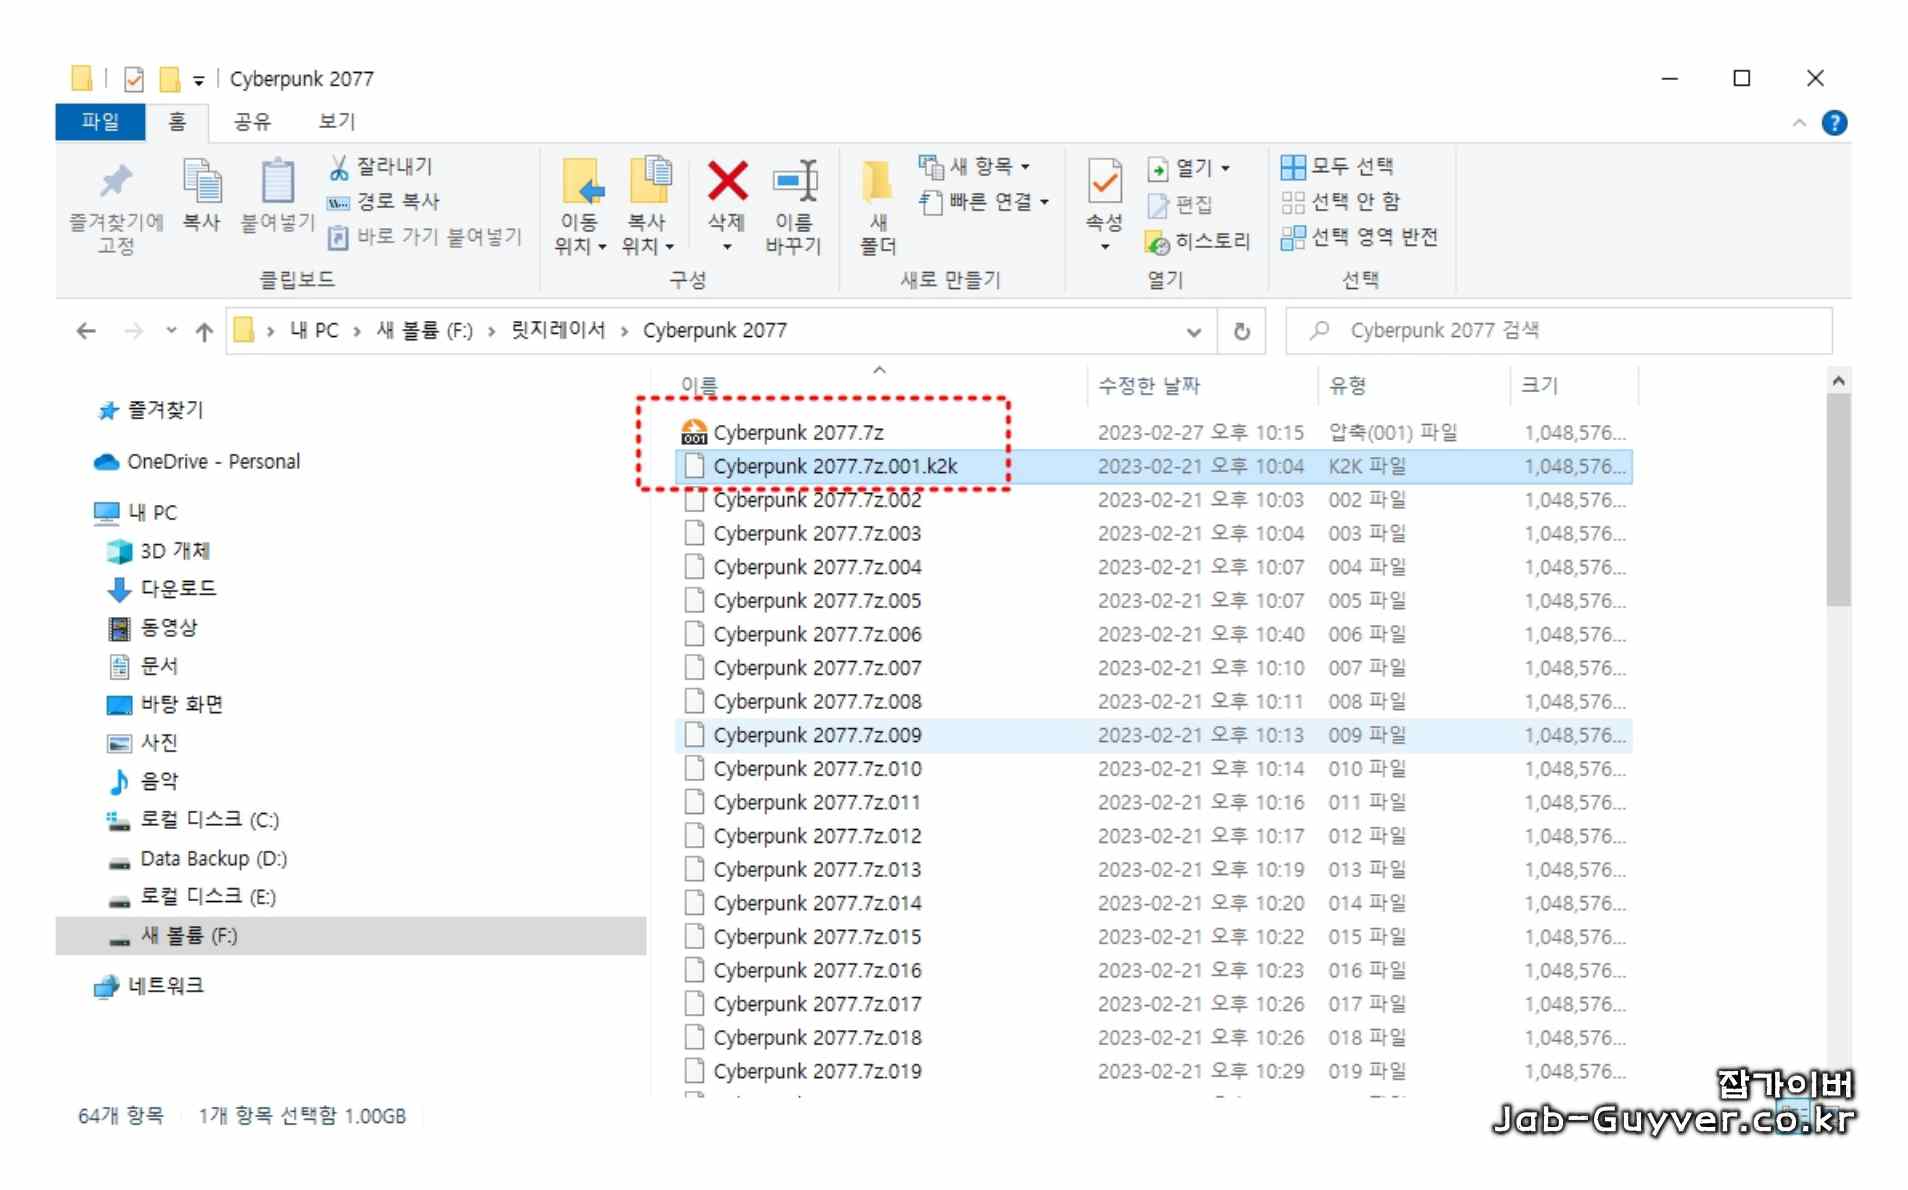Select Desktop (바탕 화면) in sidebar

(165, 704)
